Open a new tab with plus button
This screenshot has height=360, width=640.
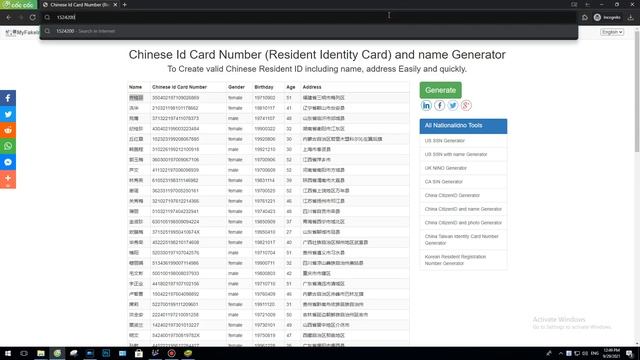click(124, 4)
